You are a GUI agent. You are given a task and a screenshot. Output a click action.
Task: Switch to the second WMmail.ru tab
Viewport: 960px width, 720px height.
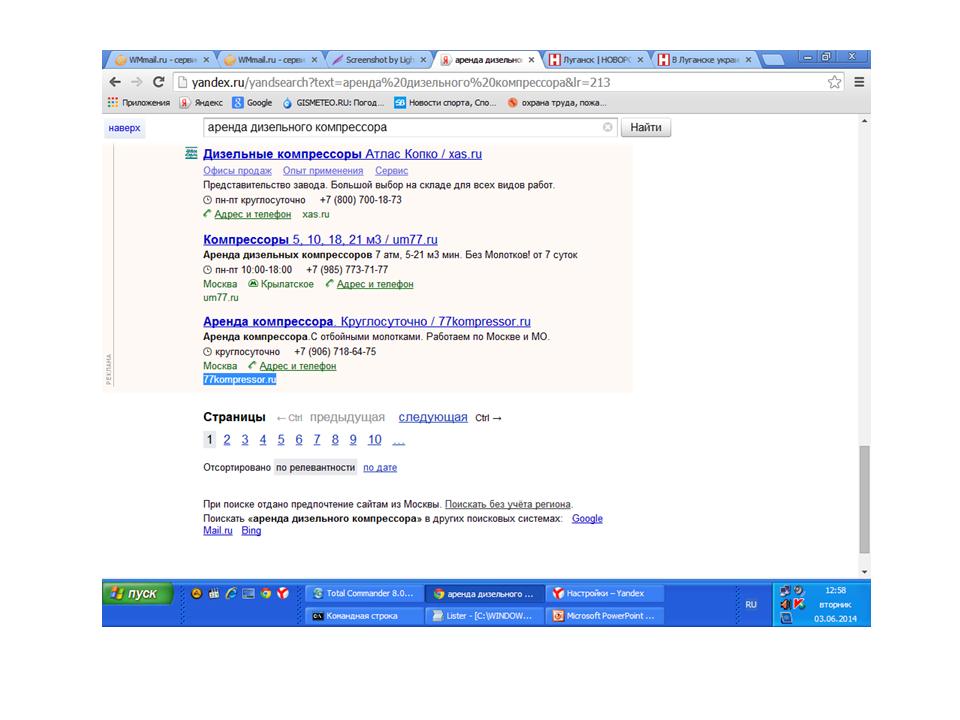(269, 60)
